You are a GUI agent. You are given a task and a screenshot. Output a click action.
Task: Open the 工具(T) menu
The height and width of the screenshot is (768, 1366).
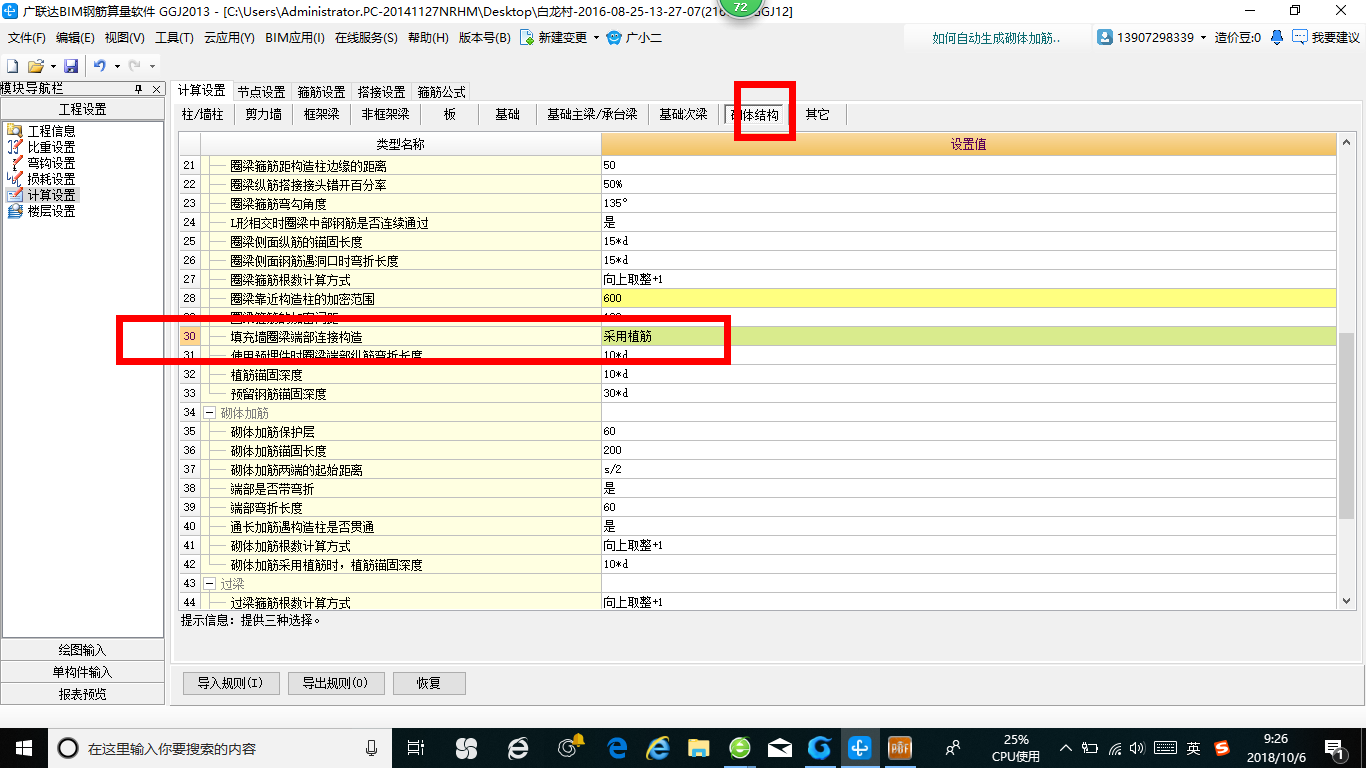[174, 37]
